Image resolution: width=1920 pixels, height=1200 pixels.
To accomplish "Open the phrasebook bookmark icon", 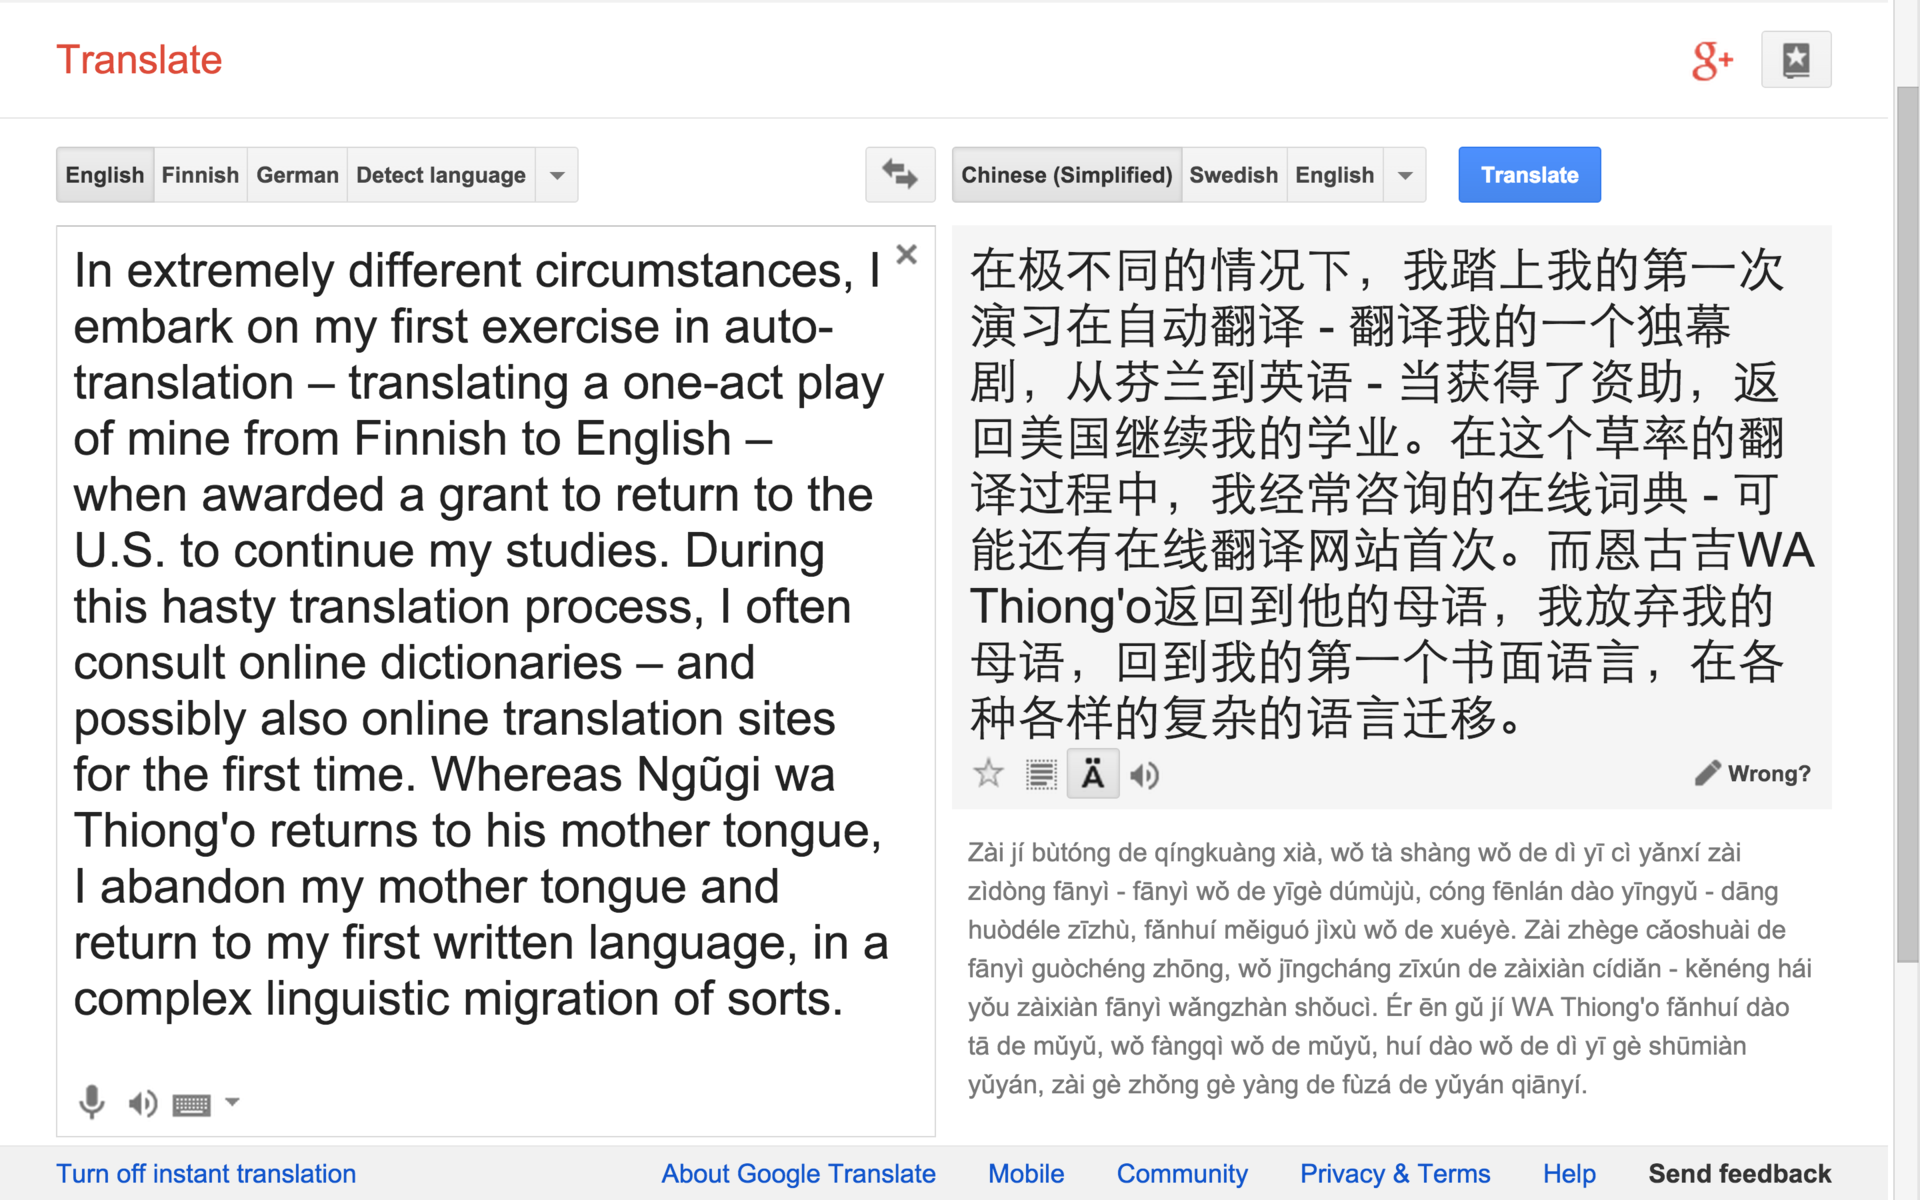I will point(1796,60).
